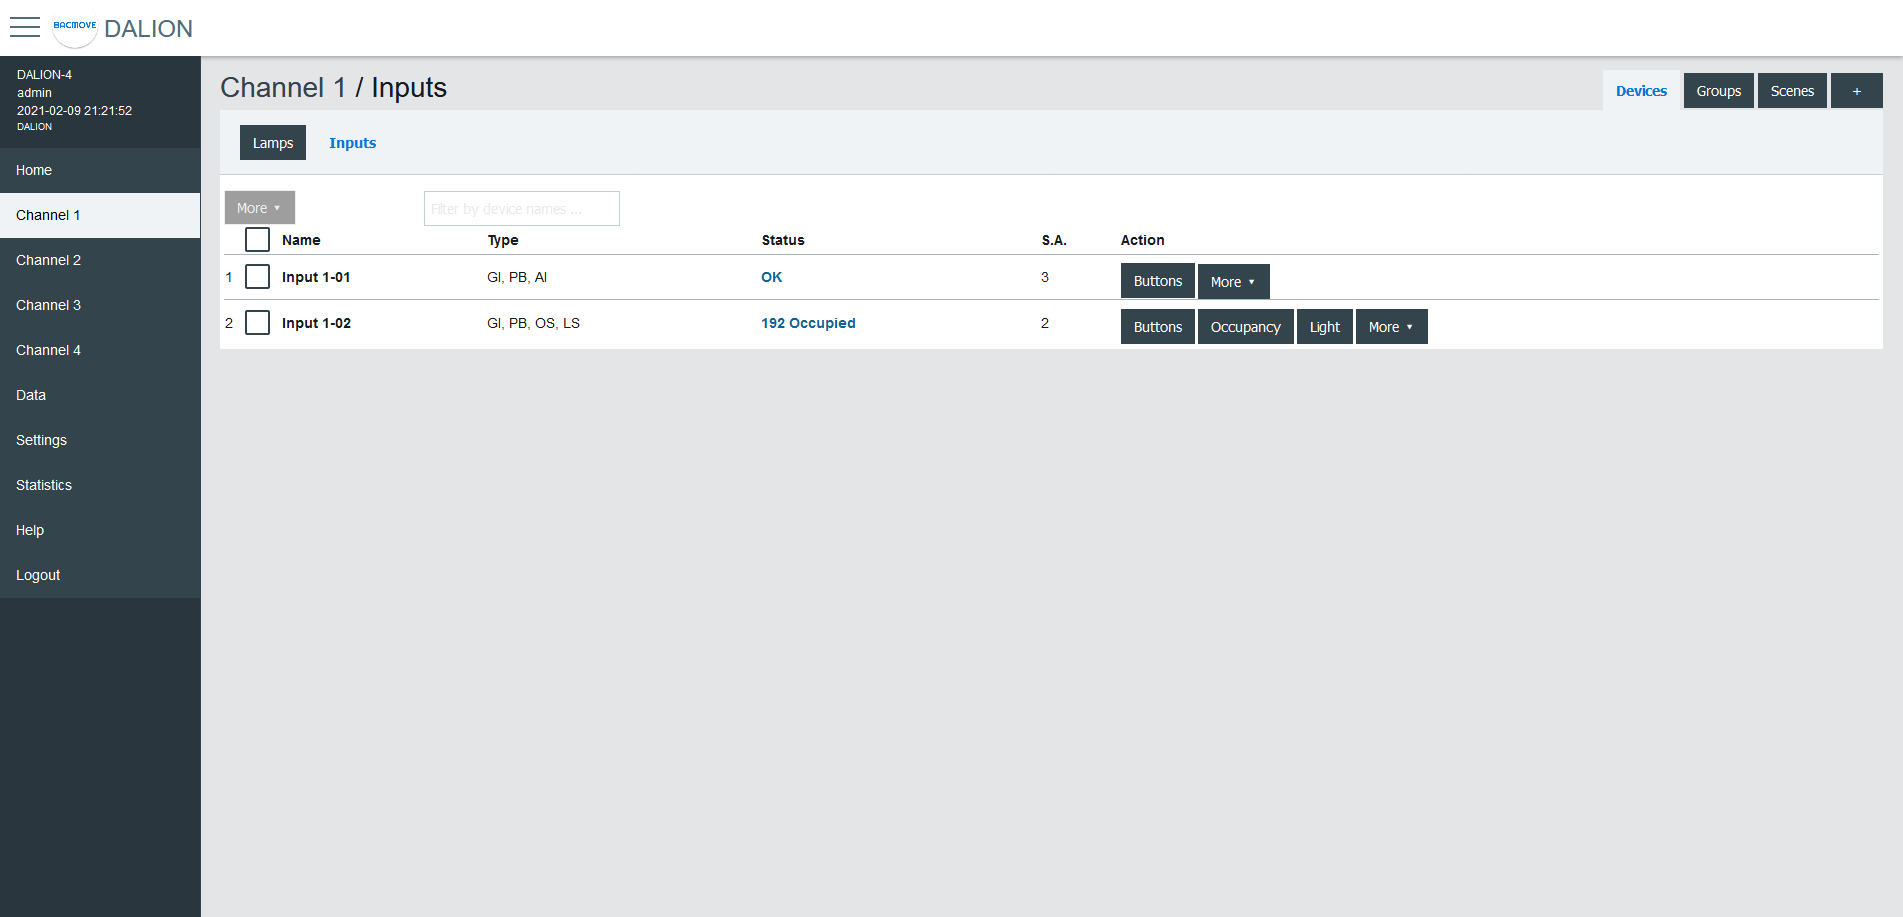Toggle the select-all checkbox in header
Viewport: 1903px width, 917px height.
(257, 240)
